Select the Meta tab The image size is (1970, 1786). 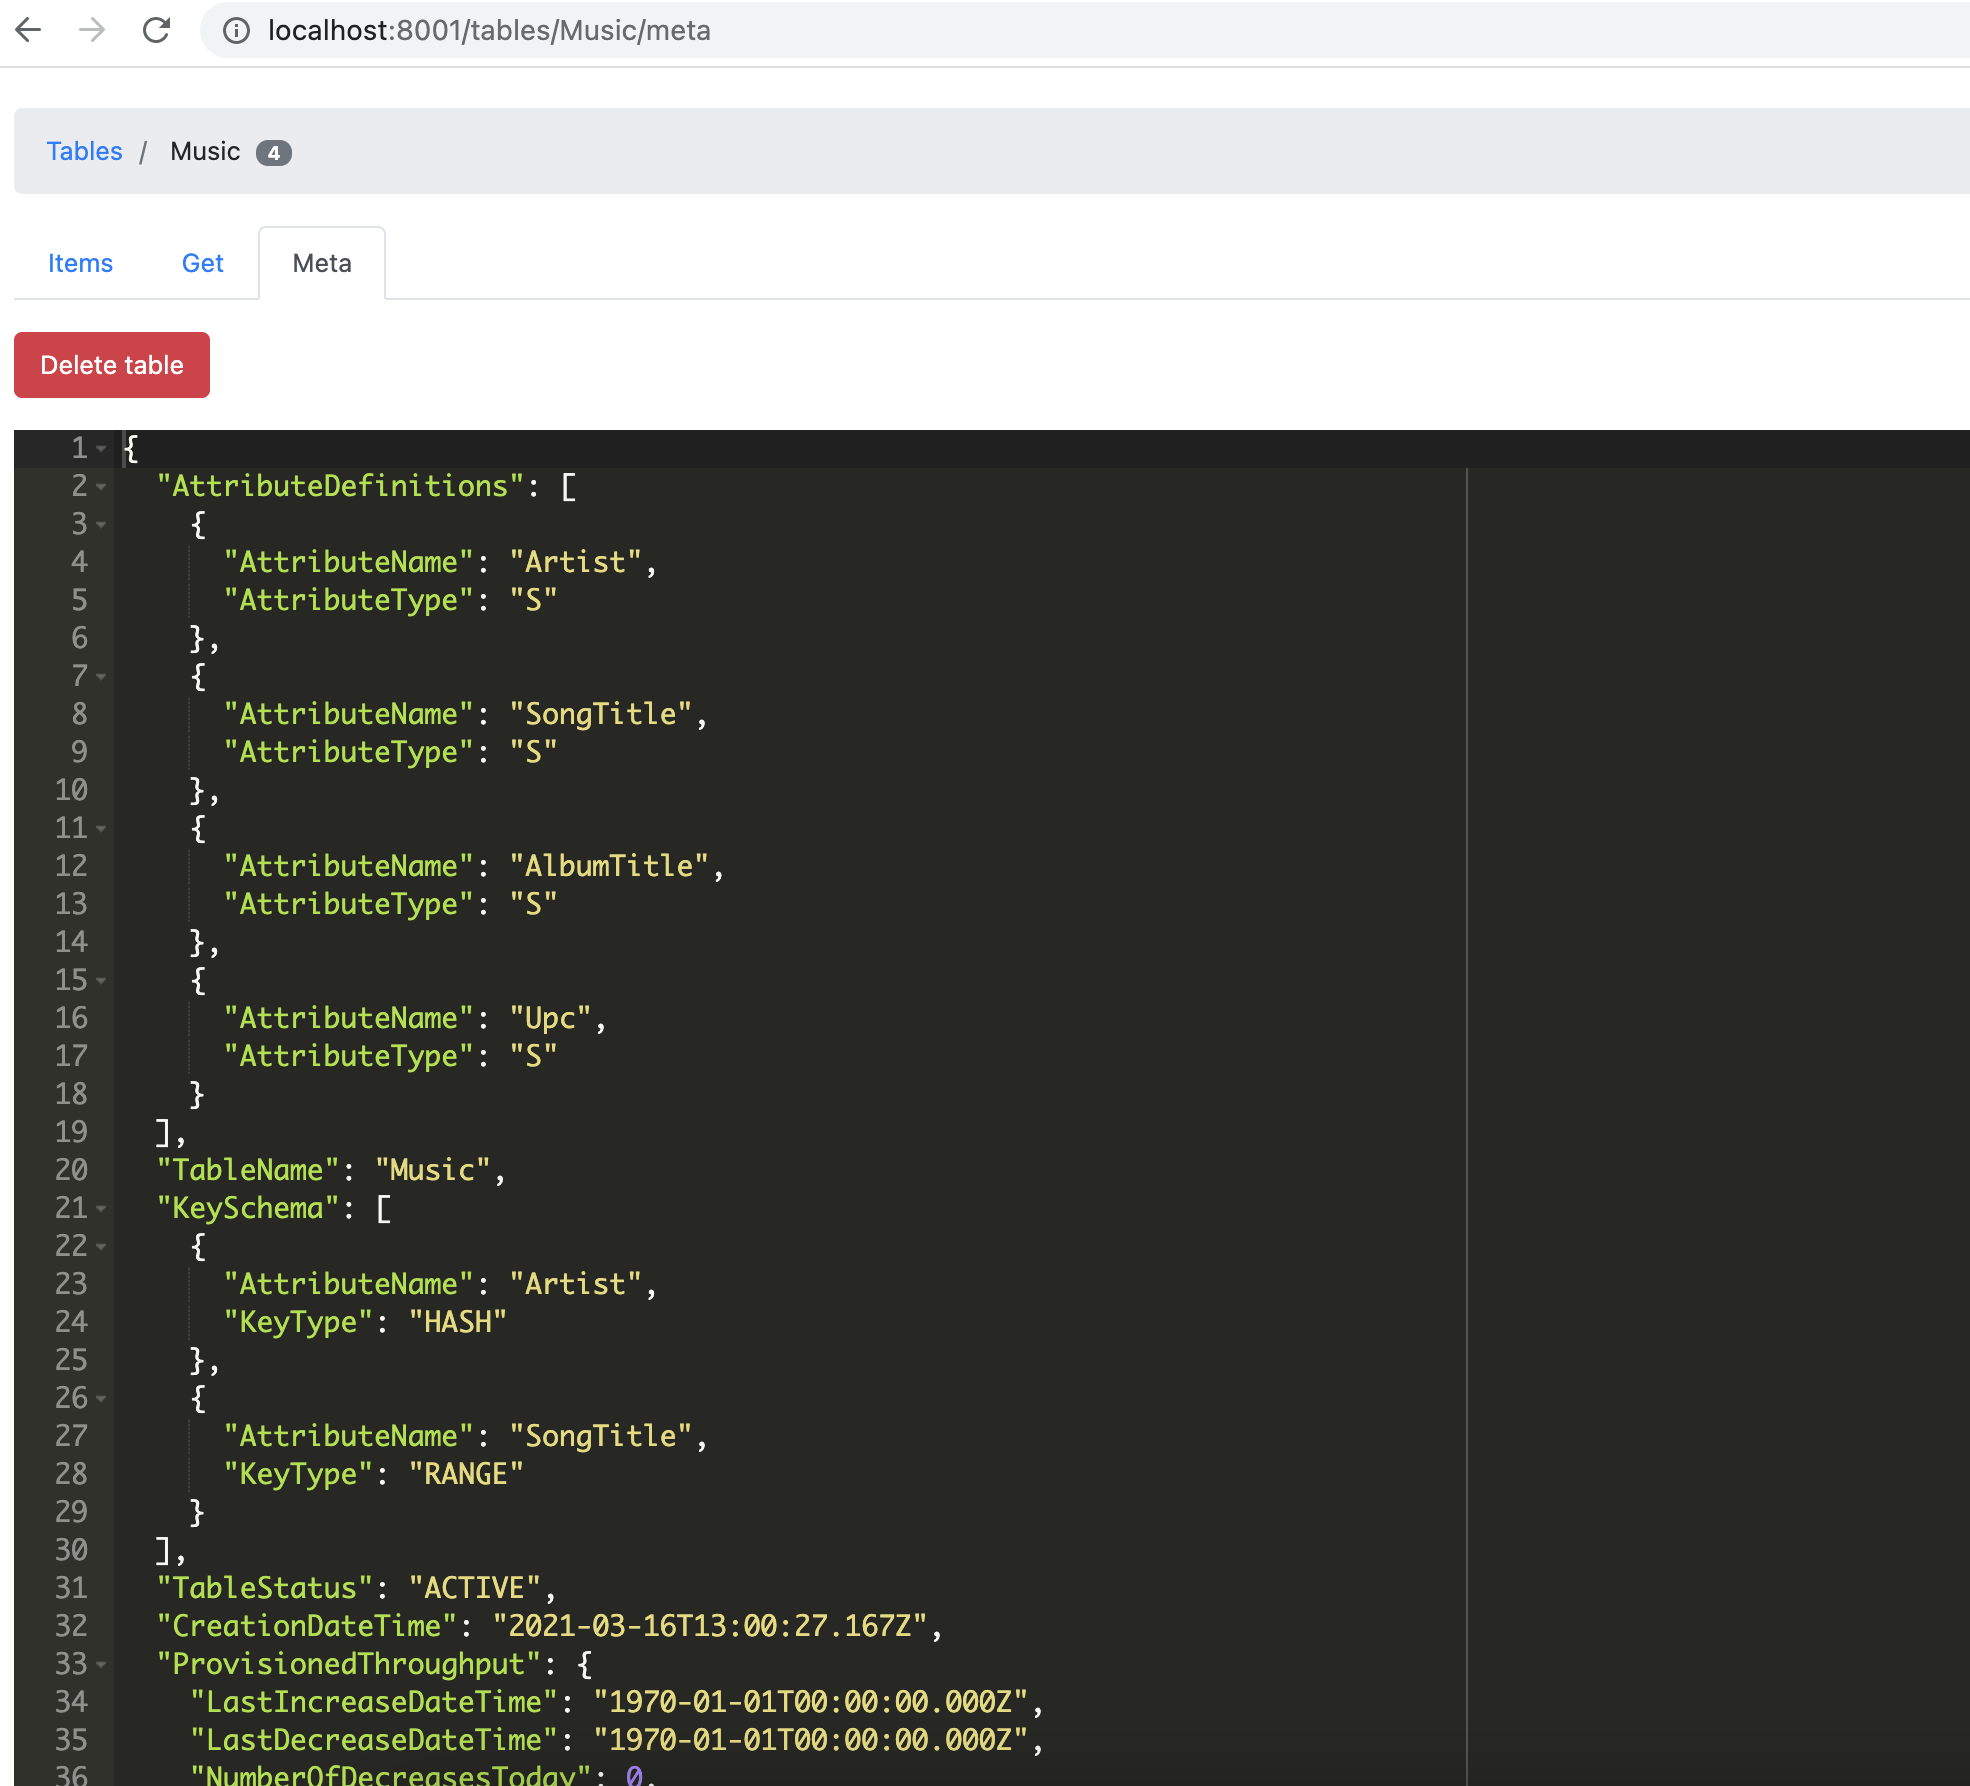pos(321,263)
